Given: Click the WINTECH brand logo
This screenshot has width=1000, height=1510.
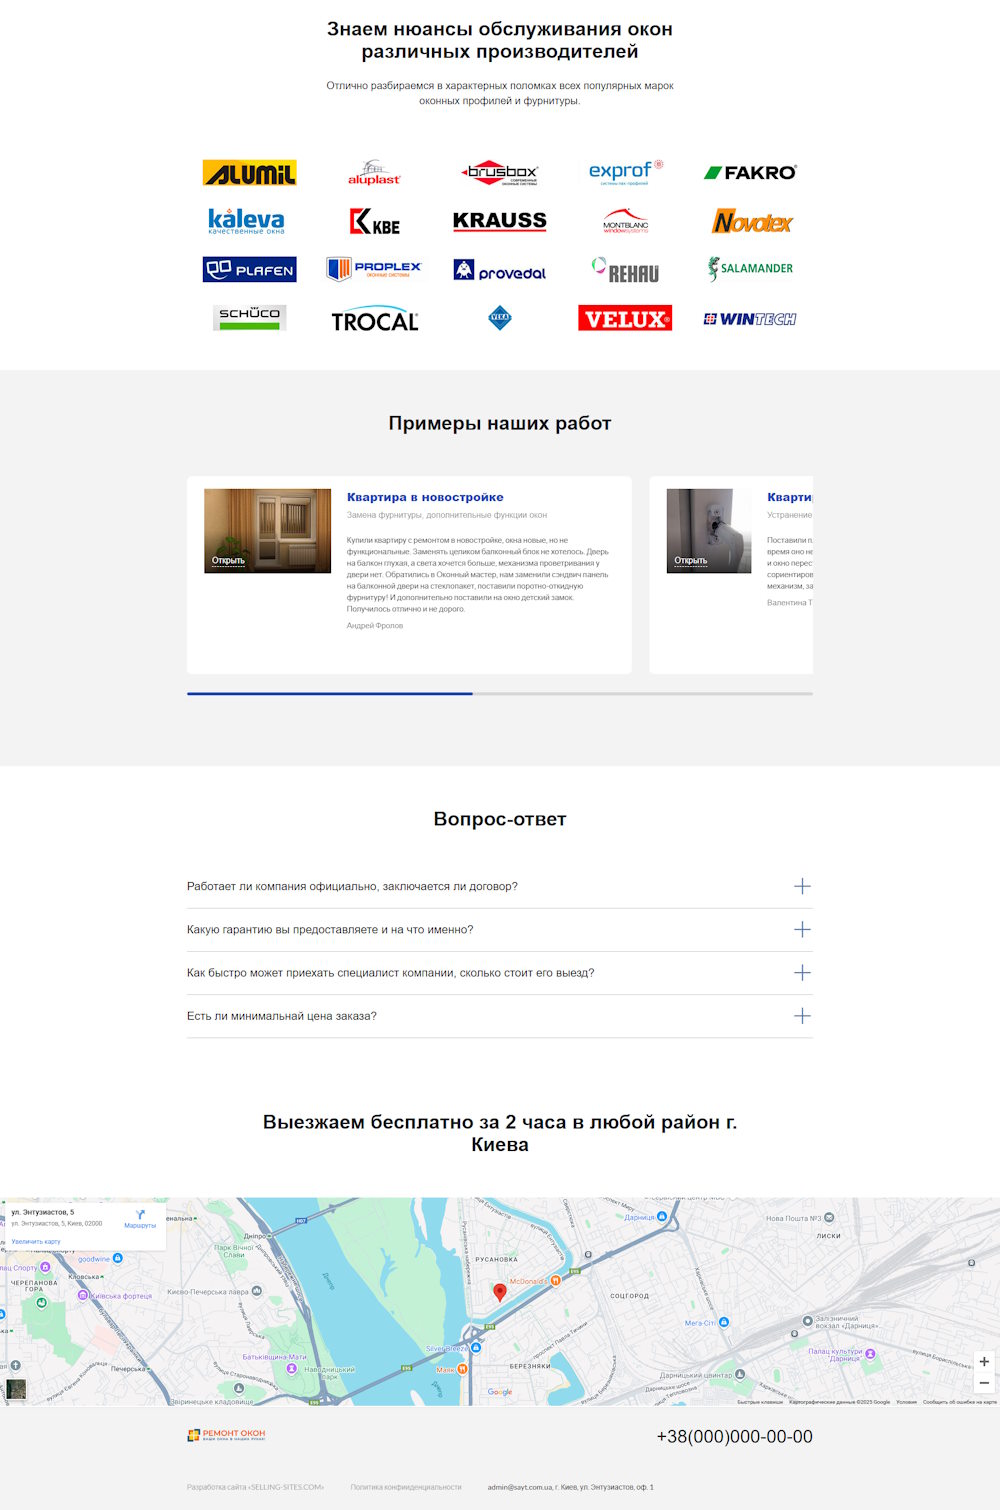Looking at the screenshot, I should point(750,319).
